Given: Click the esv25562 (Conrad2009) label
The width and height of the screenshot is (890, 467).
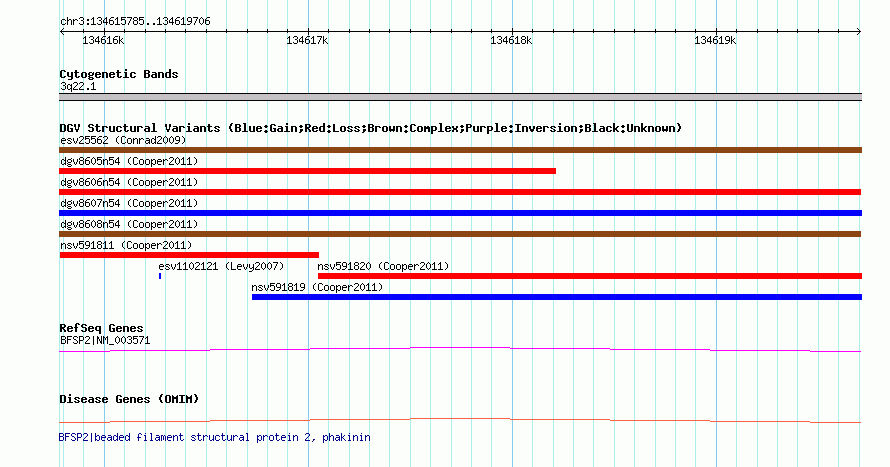Looking at the screenshot, I should pos(123,140).
